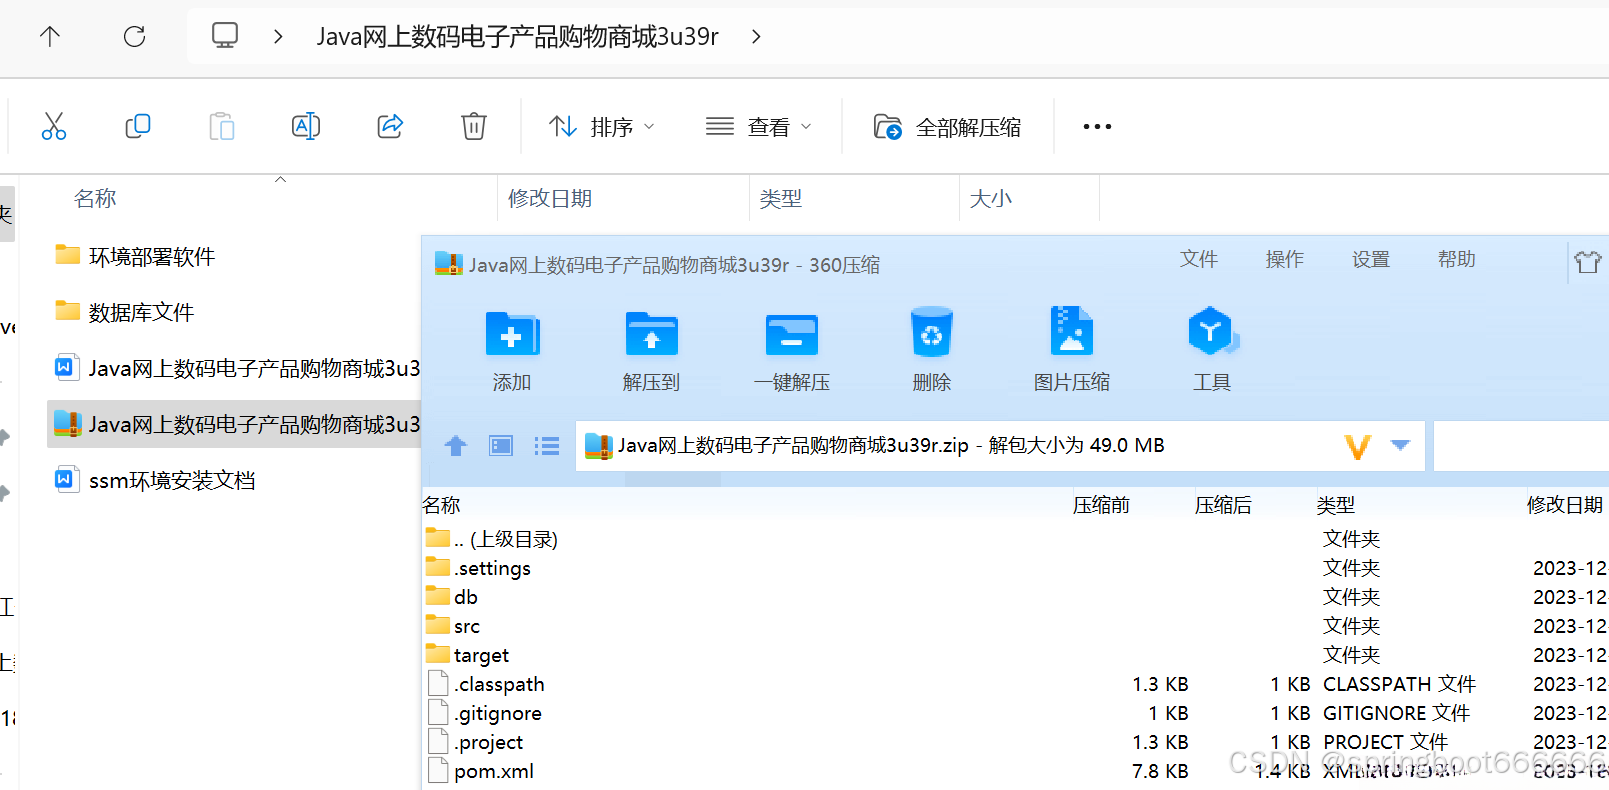Screen dimensions: 1609x790
Task: Select the Java网上数码 zip archive row
Action: coord(236,424)
